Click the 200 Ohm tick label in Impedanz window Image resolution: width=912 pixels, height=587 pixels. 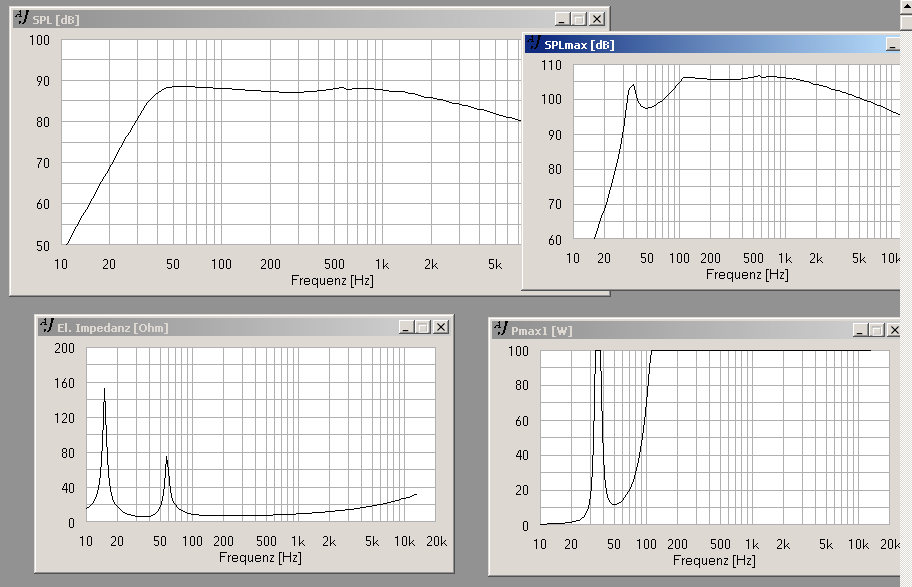point(64,348)
